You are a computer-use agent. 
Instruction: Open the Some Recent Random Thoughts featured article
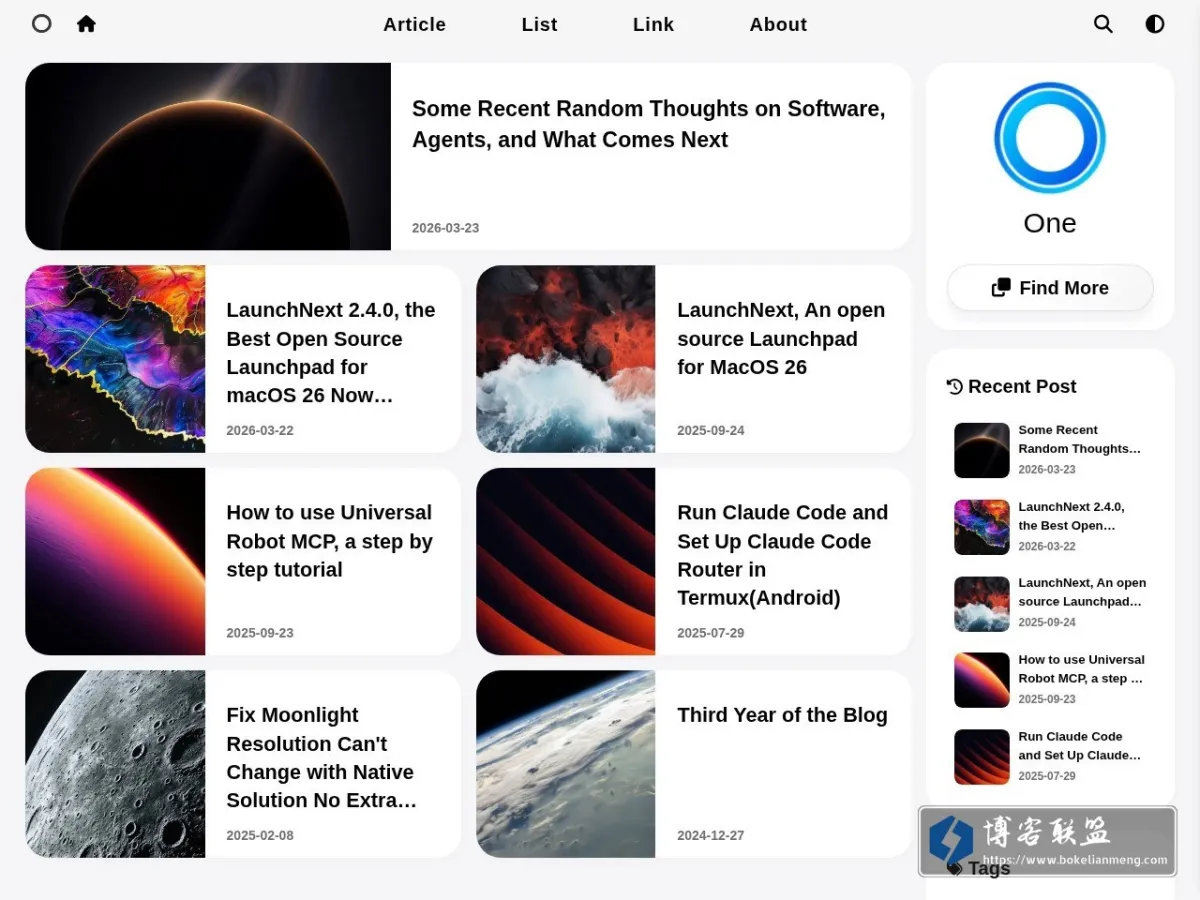649,124
